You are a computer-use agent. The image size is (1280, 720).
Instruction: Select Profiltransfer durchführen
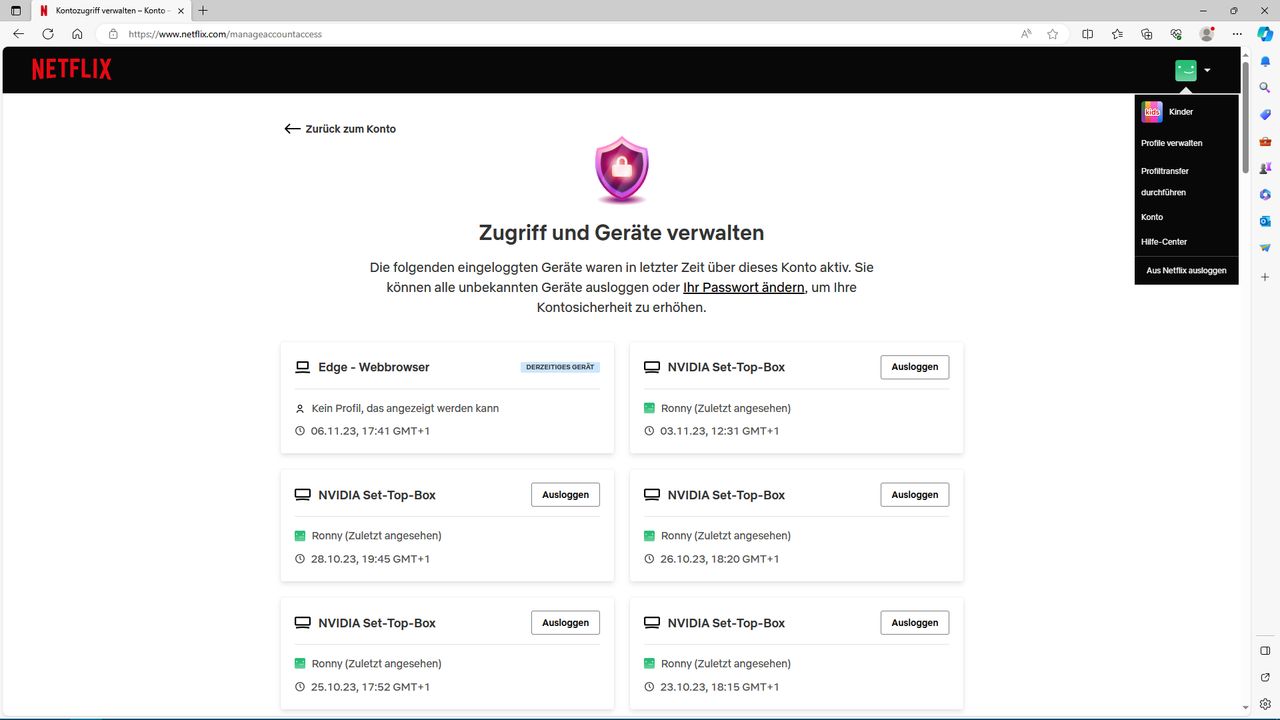click(1165, 181)
